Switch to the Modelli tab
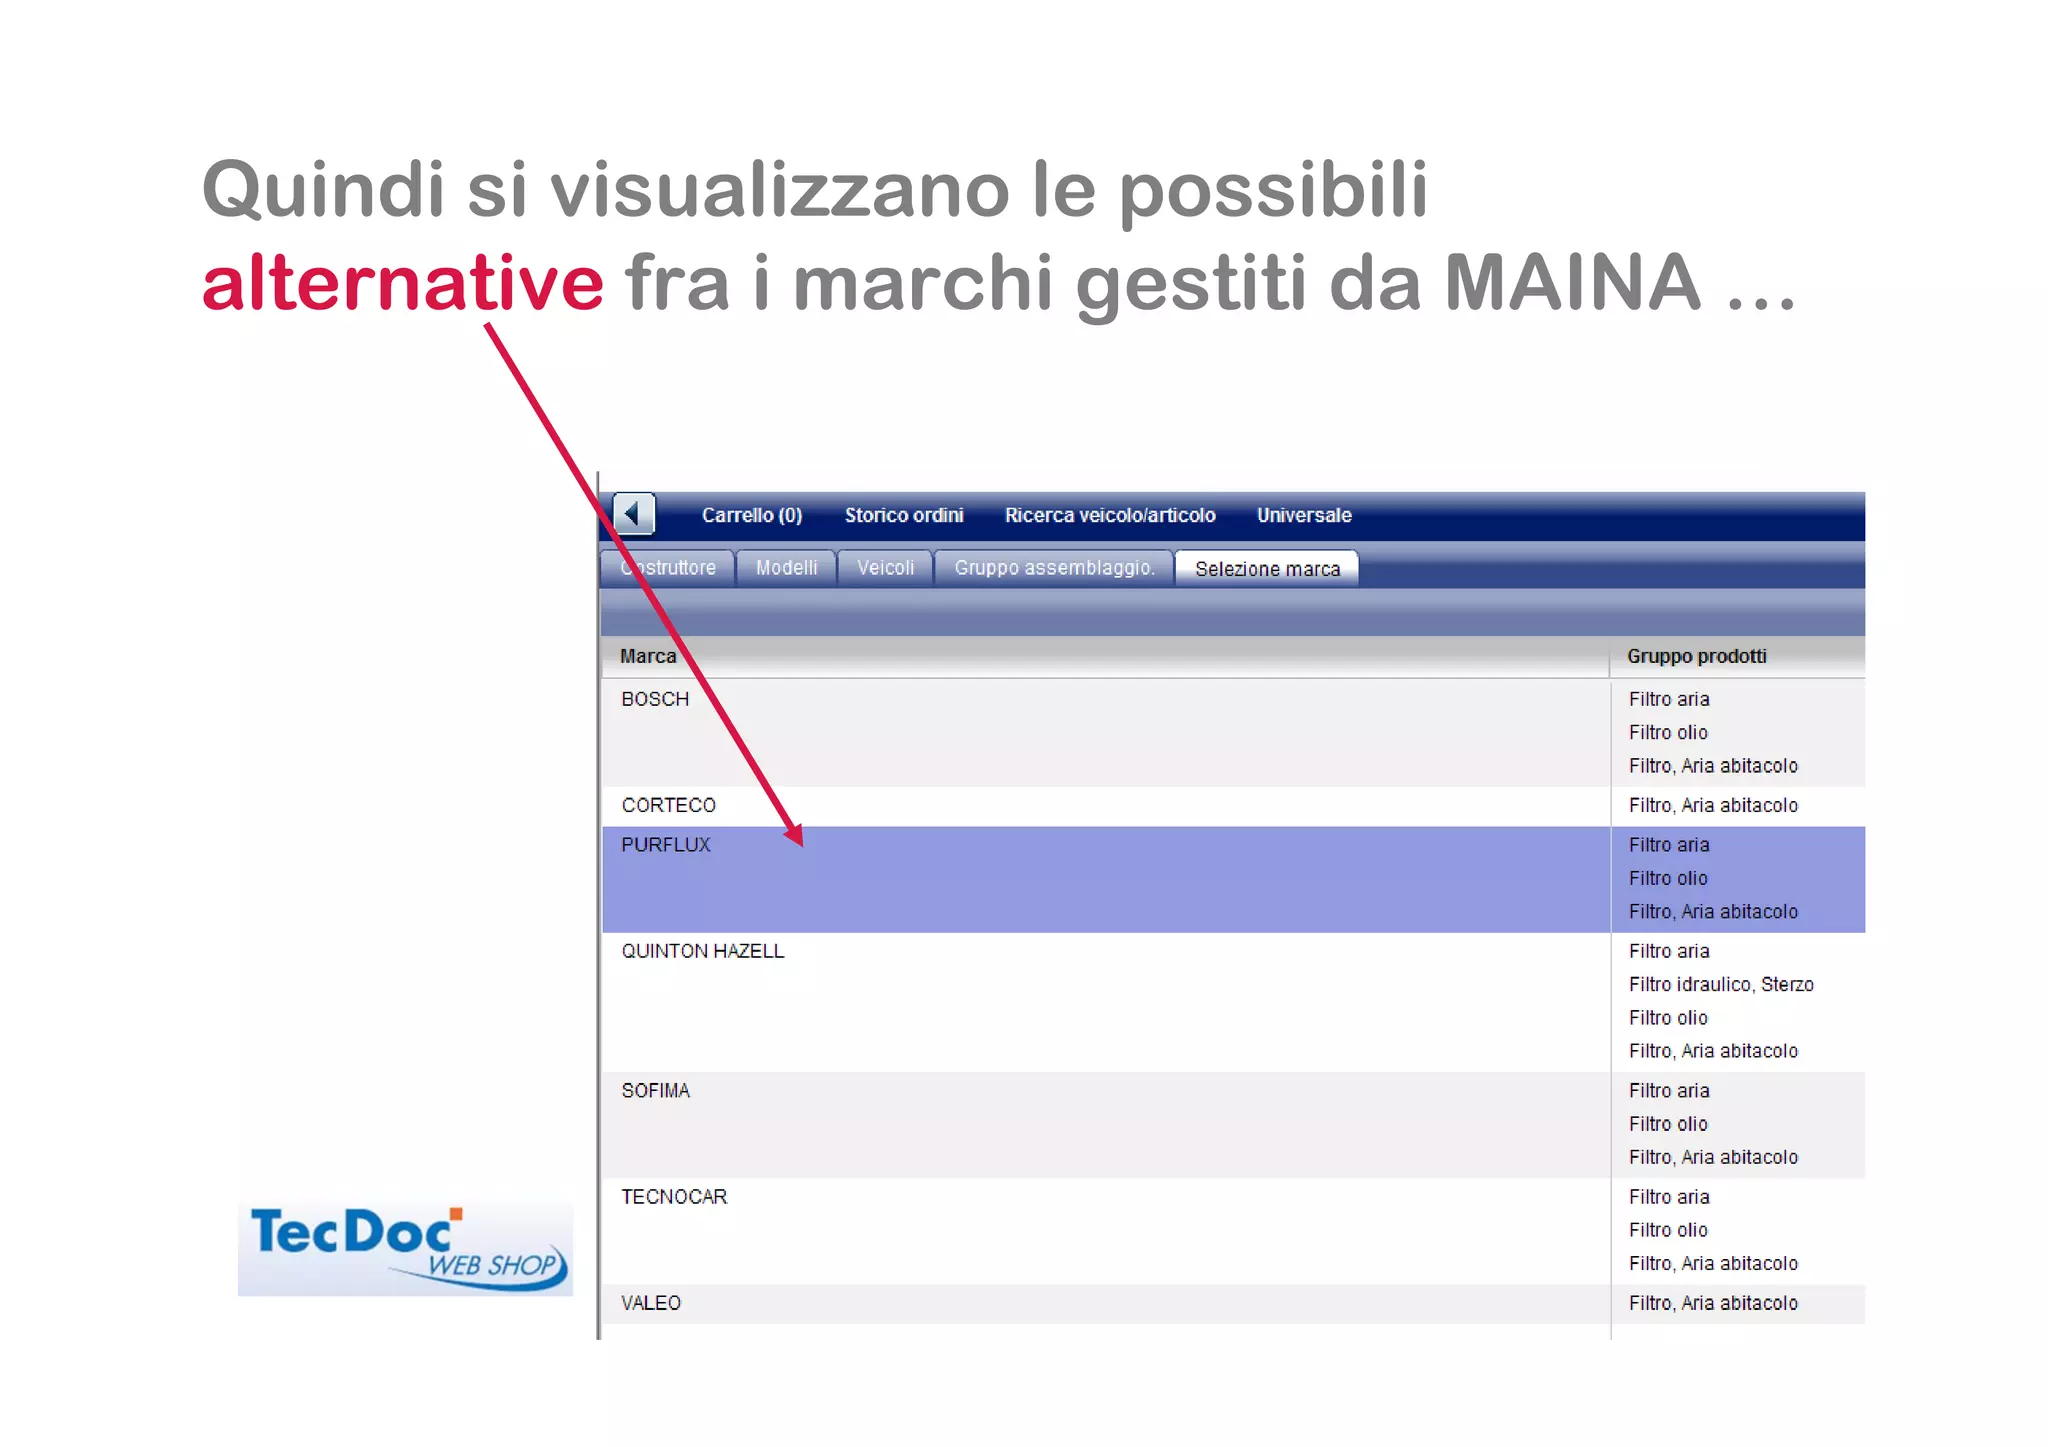 786,568
